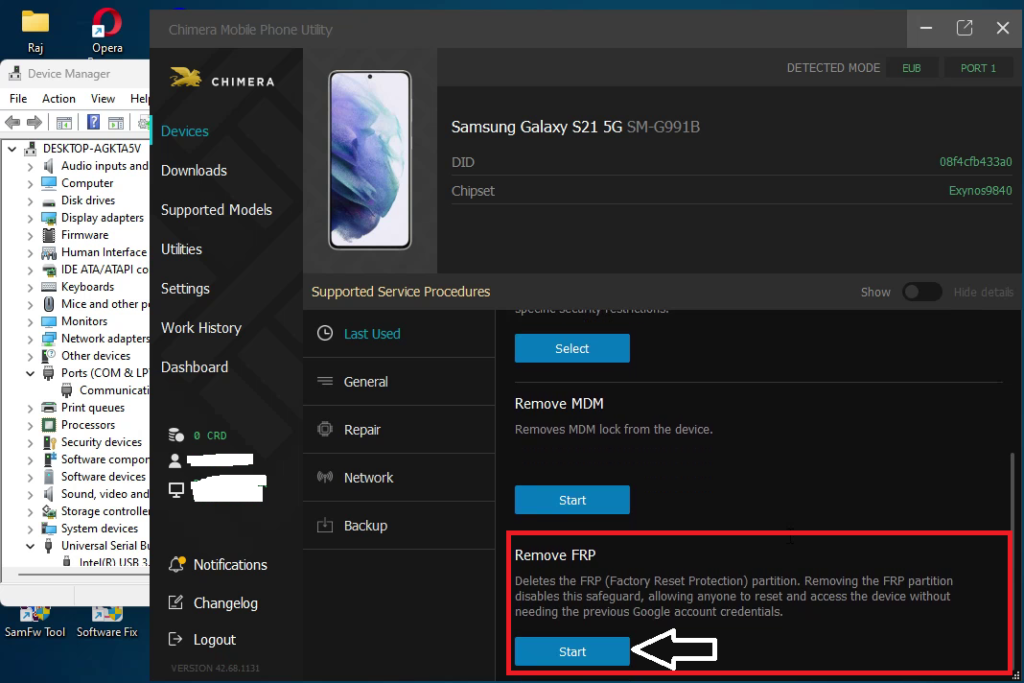This screenshot has height=683, width=1024.
Task: Click the user account icon
Action: click(175, 461)
